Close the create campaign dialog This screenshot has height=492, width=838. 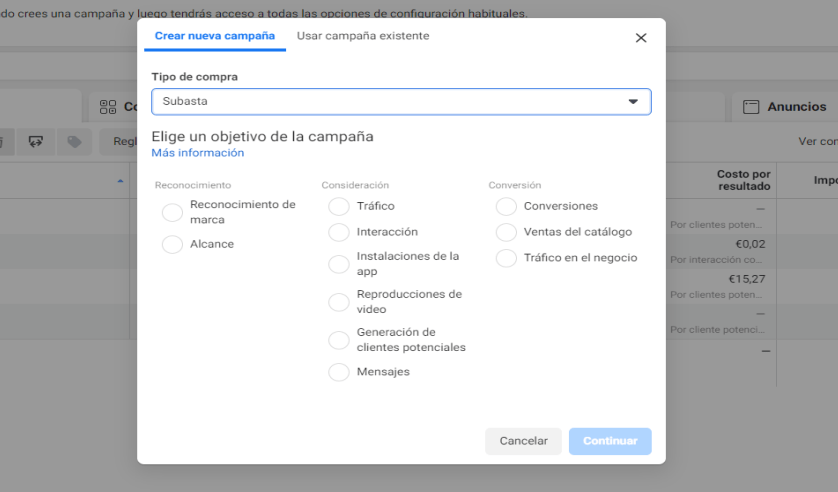(x=641, y=38)
